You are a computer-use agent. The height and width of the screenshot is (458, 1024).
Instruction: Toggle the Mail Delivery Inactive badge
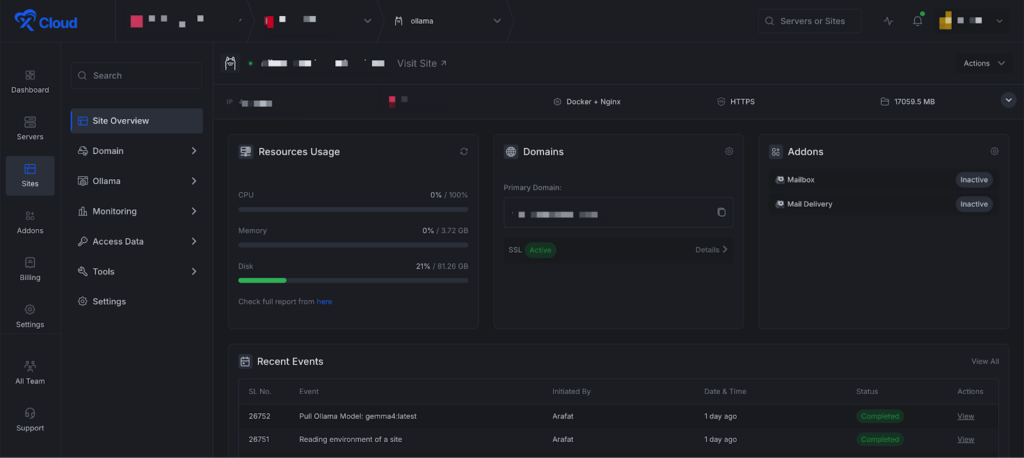click(973, 204)
